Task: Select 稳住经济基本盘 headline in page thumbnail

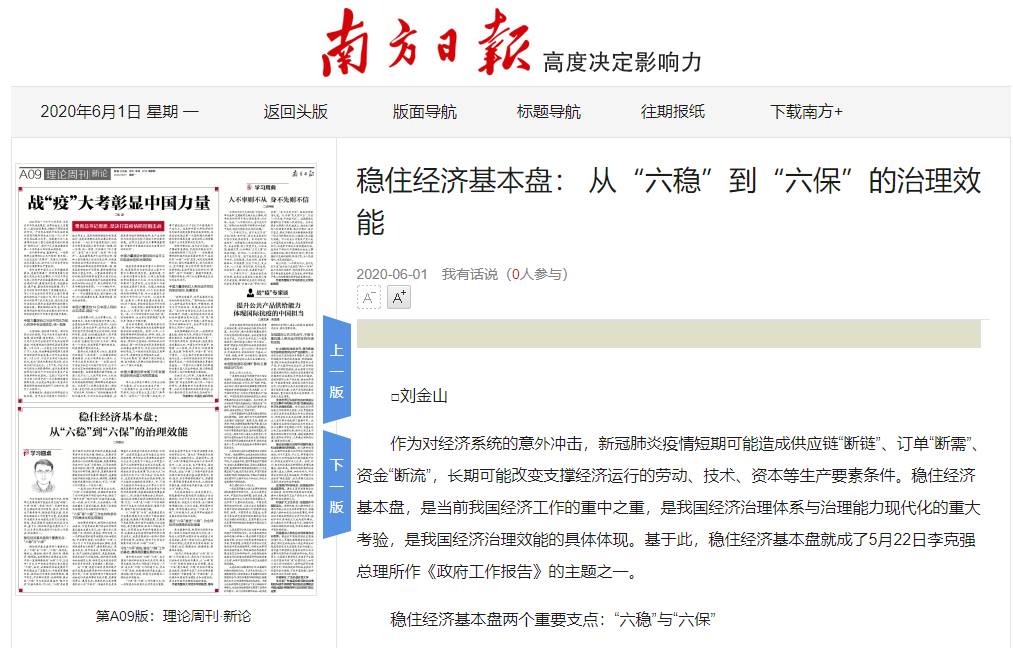Action: pos(119,424)
